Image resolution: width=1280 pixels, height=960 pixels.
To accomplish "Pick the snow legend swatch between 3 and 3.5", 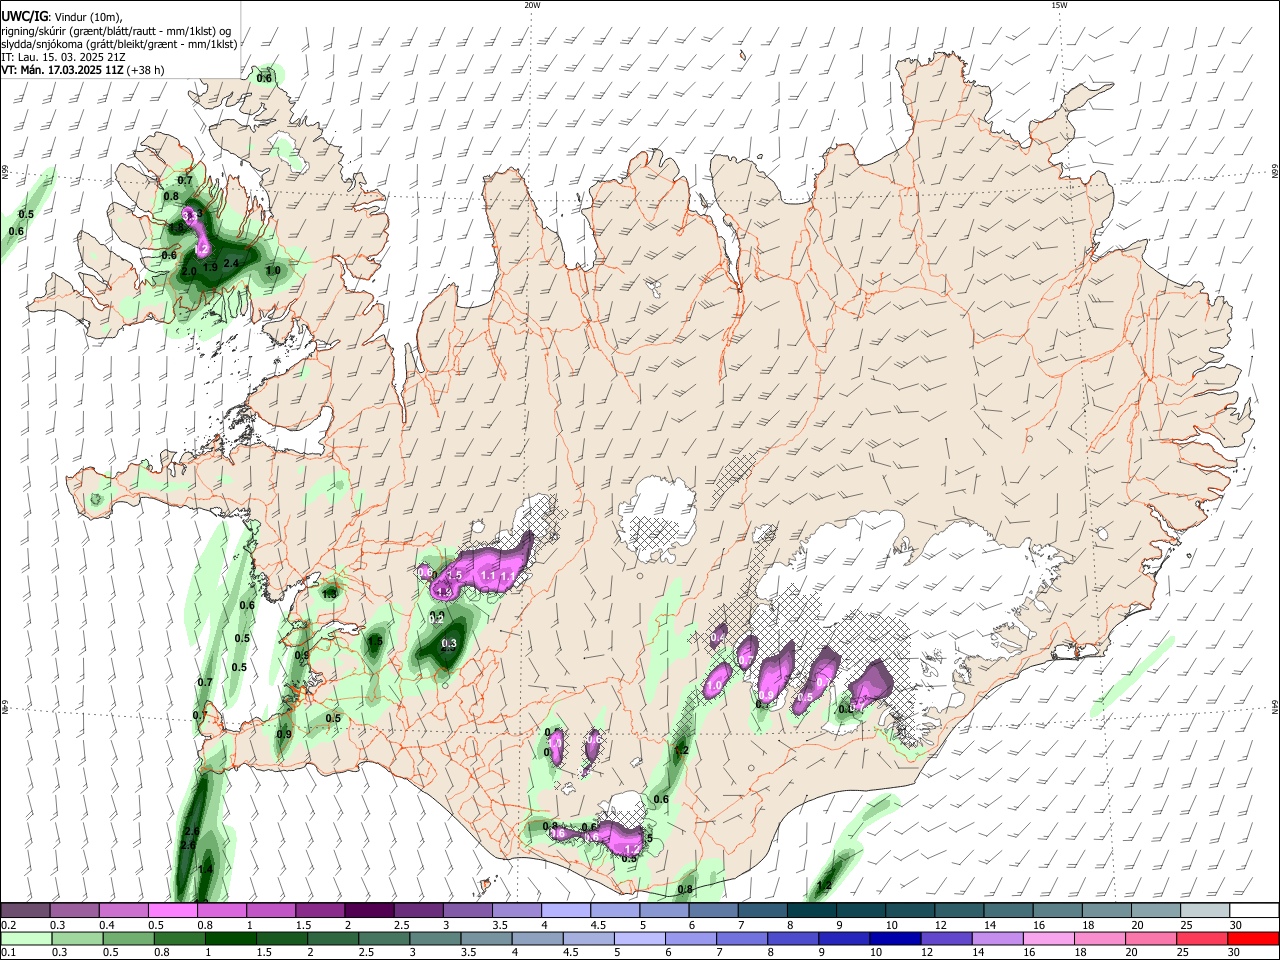I will [470, 911].
